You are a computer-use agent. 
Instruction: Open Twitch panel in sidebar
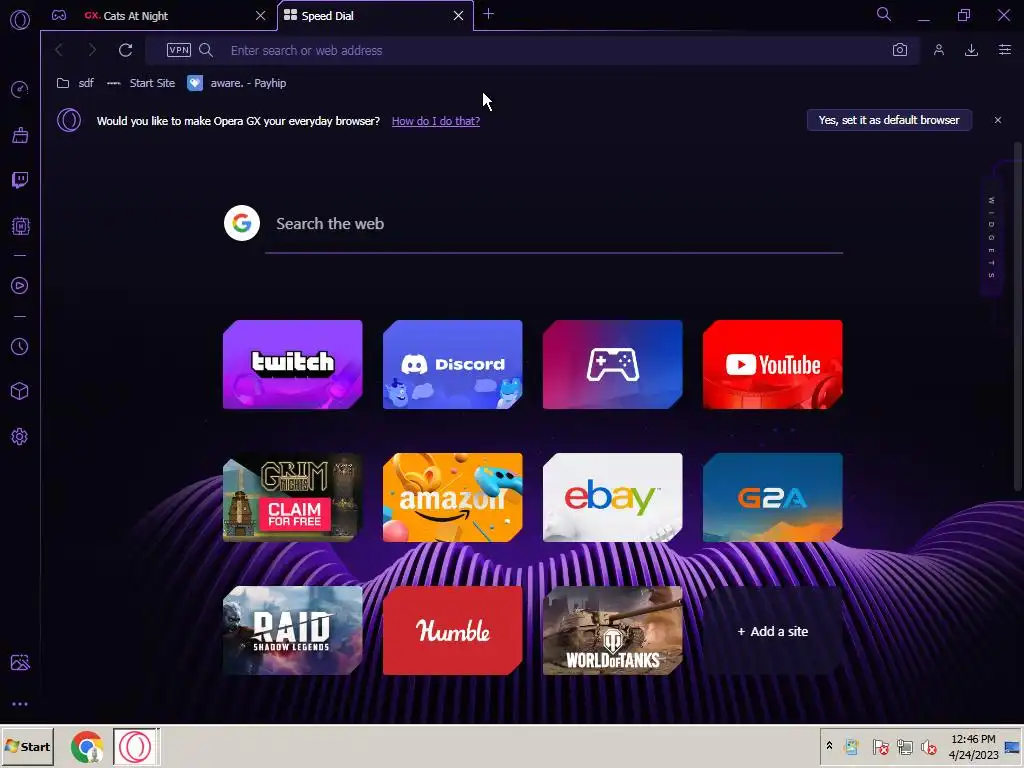click(20, 180)
